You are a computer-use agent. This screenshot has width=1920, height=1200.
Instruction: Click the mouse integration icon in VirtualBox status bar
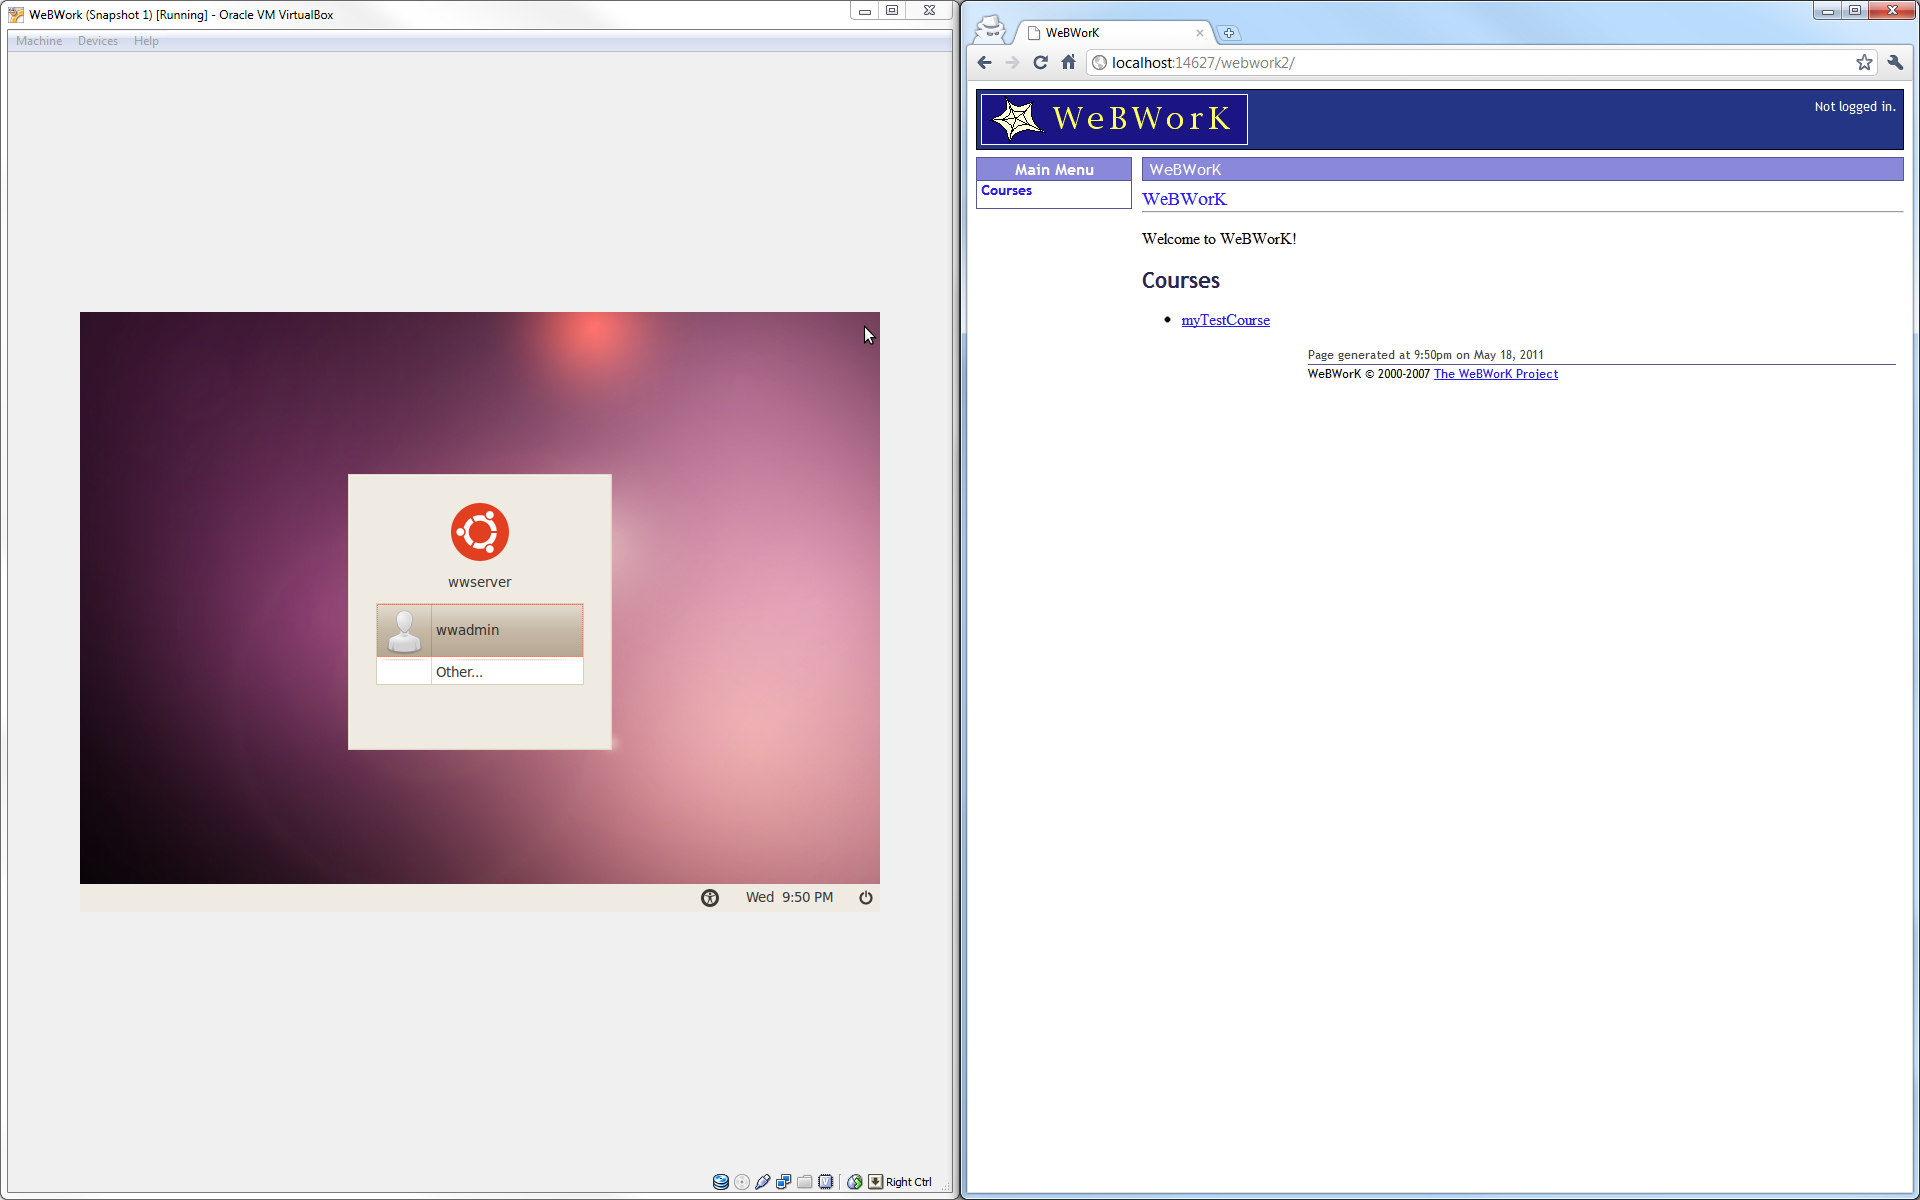click(855, 1182)
